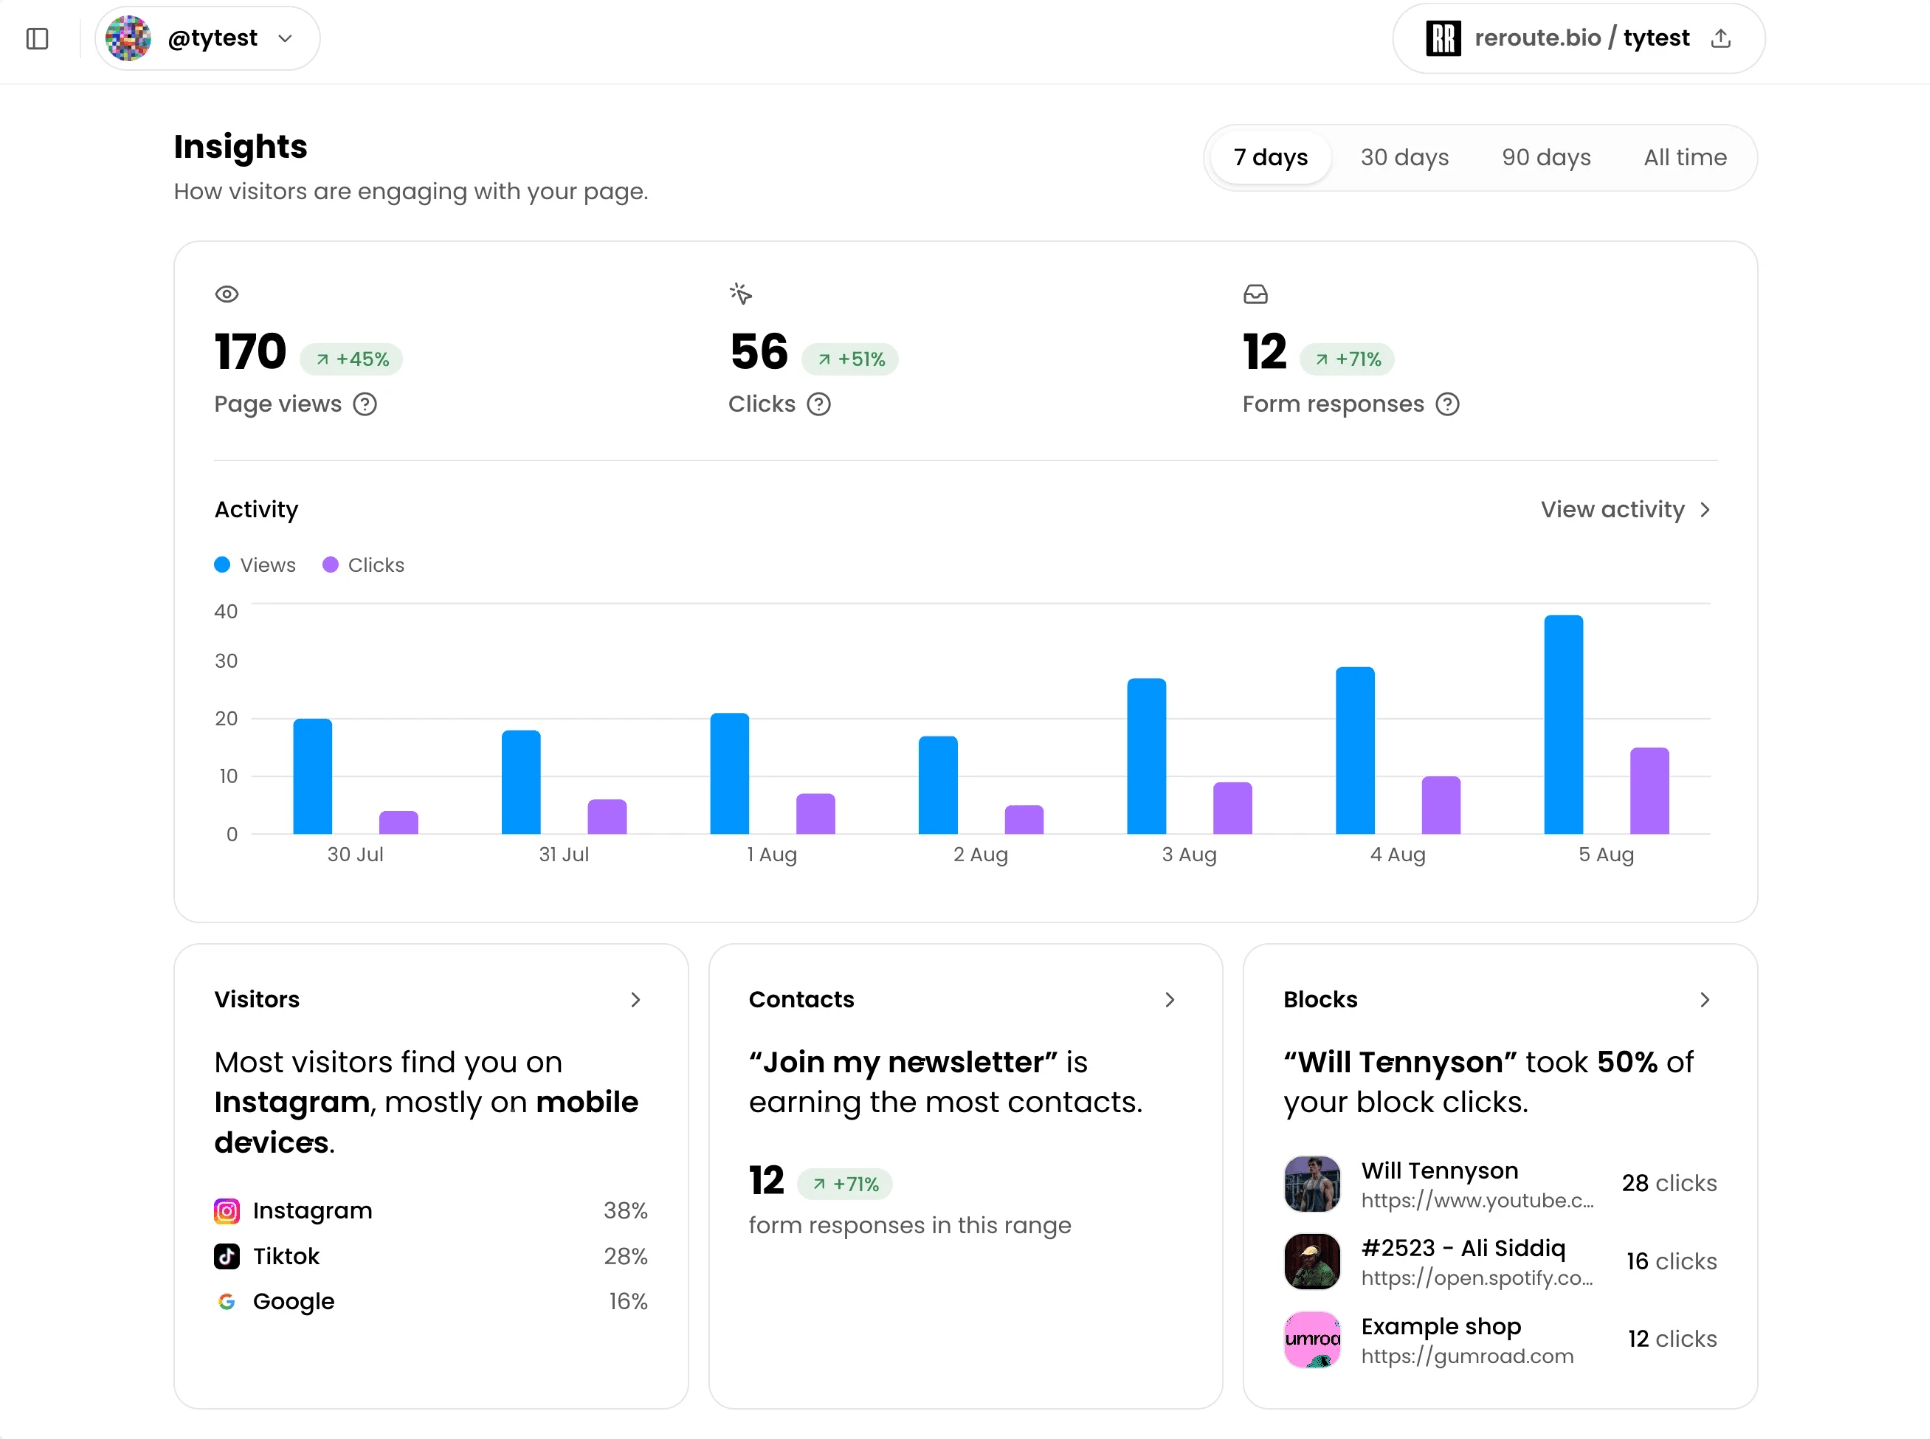Click the form responses inbox icon
1930x1439 pixels.
click(1255, 294)
